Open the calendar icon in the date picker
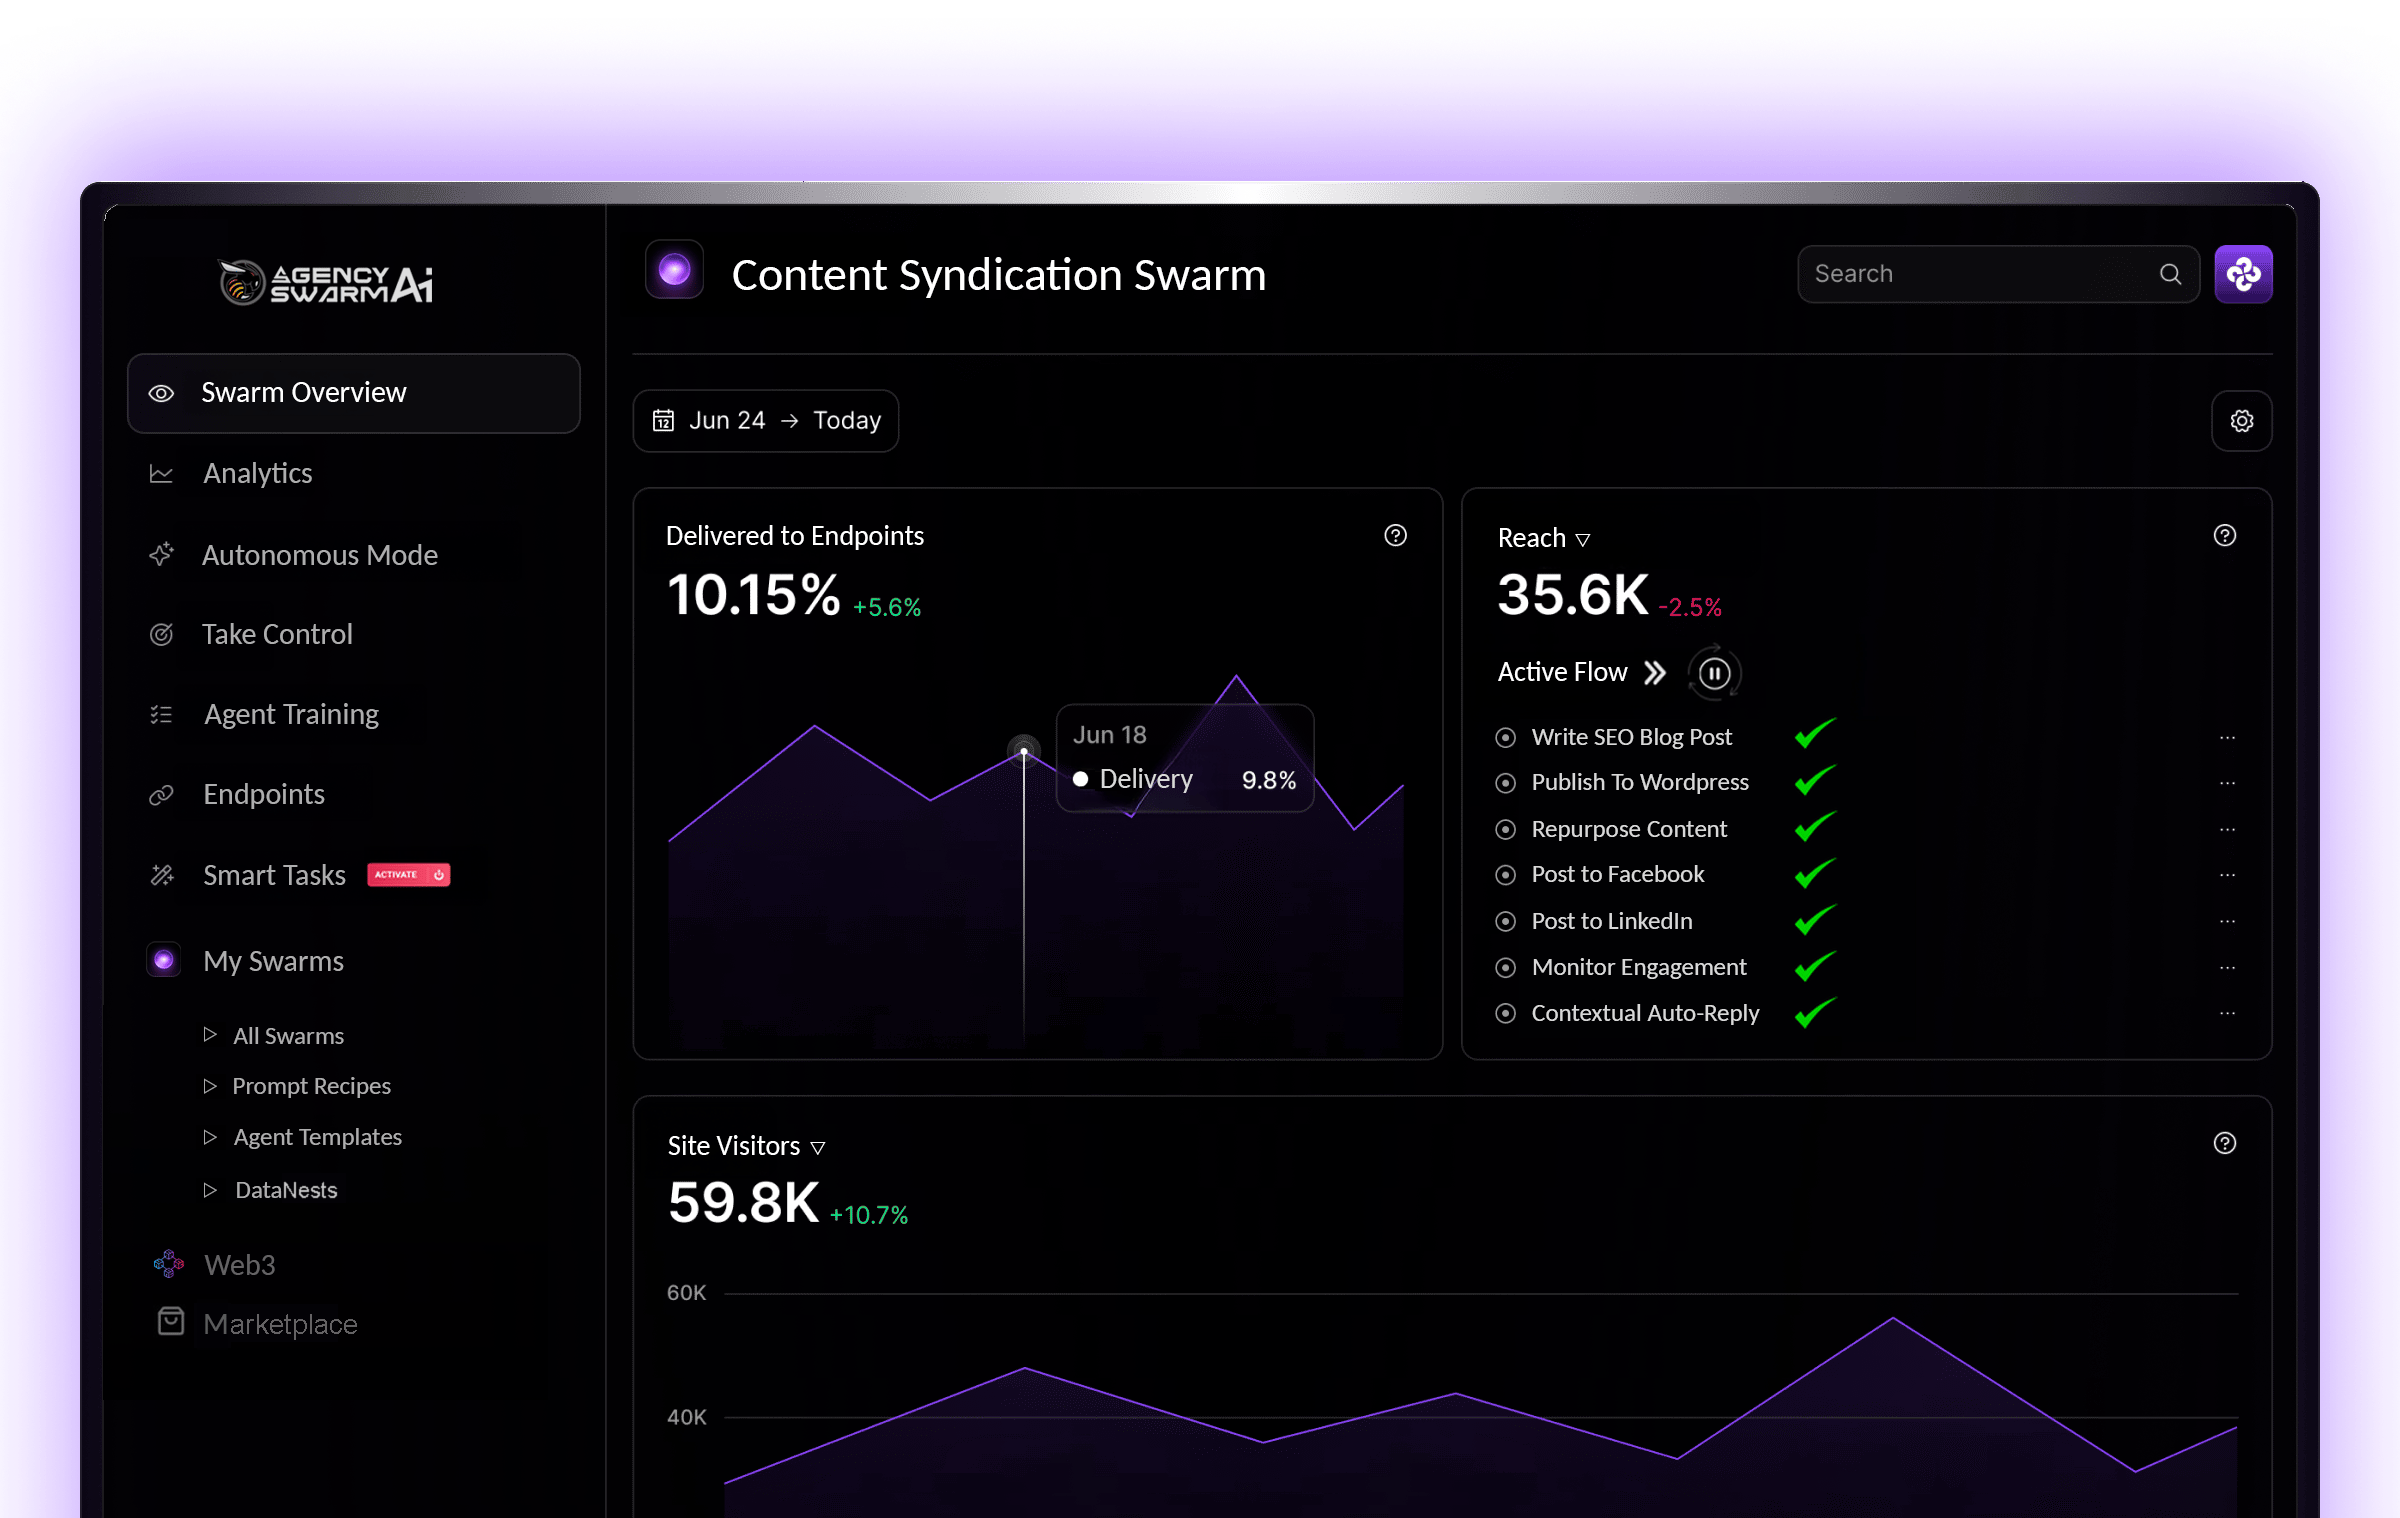Viewport: 2400px width, 1518px height. point(663,420)
